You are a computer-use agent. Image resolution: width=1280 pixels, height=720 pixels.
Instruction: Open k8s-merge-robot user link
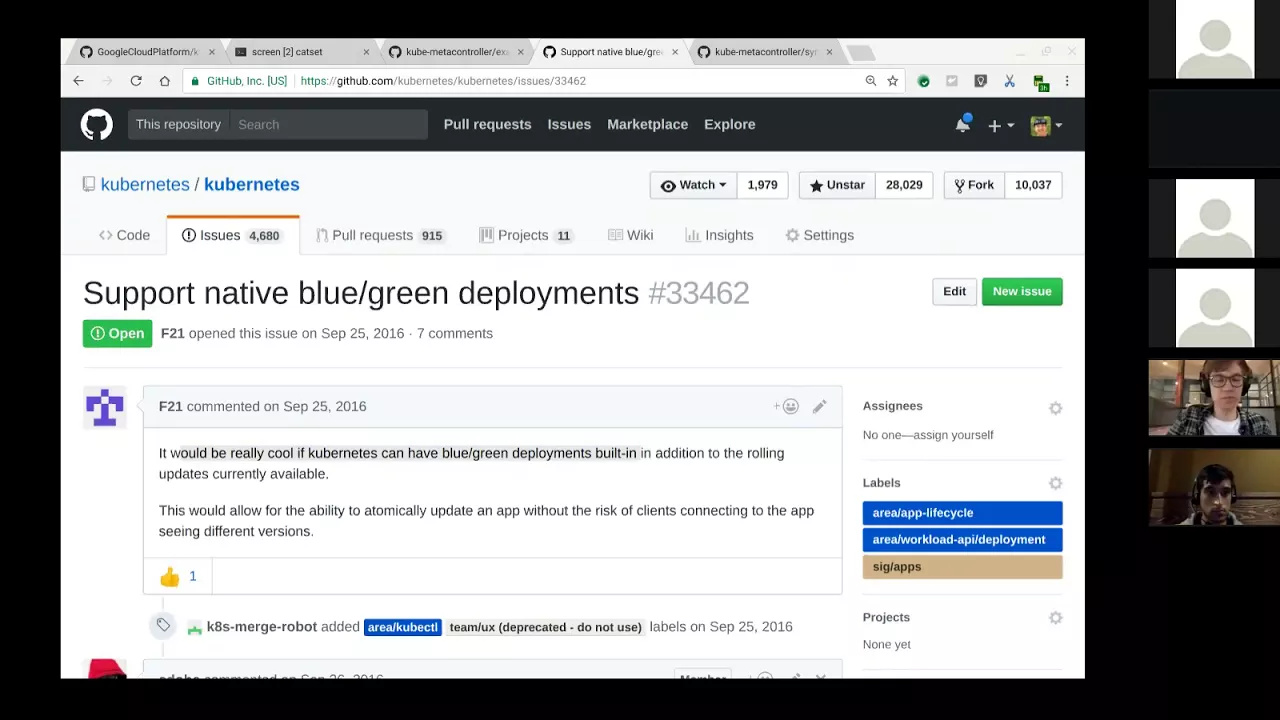pyautogui.click(x=261, y=627)
